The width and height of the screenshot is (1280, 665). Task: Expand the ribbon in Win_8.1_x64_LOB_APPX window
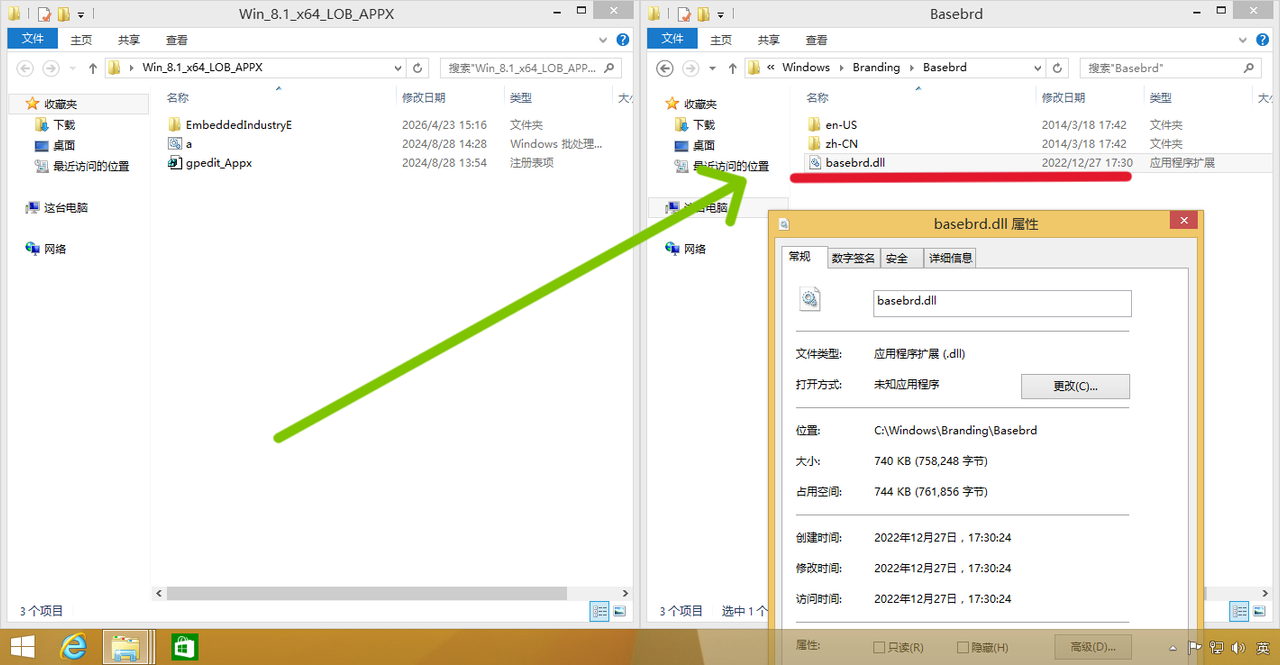pyautogui.click(x=603, y=40)
